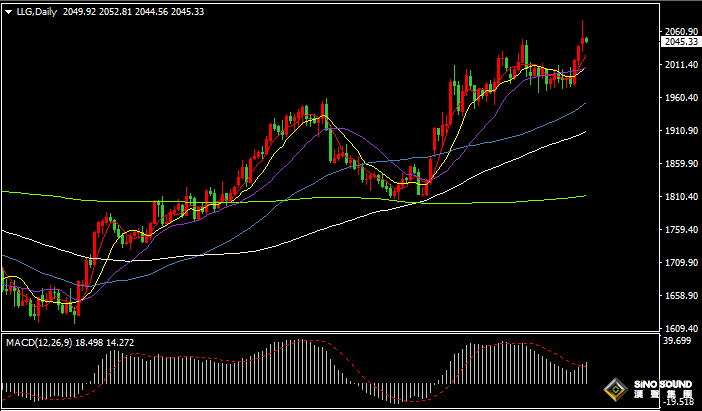Click the 1709.90 price axis label

[680, 263]
